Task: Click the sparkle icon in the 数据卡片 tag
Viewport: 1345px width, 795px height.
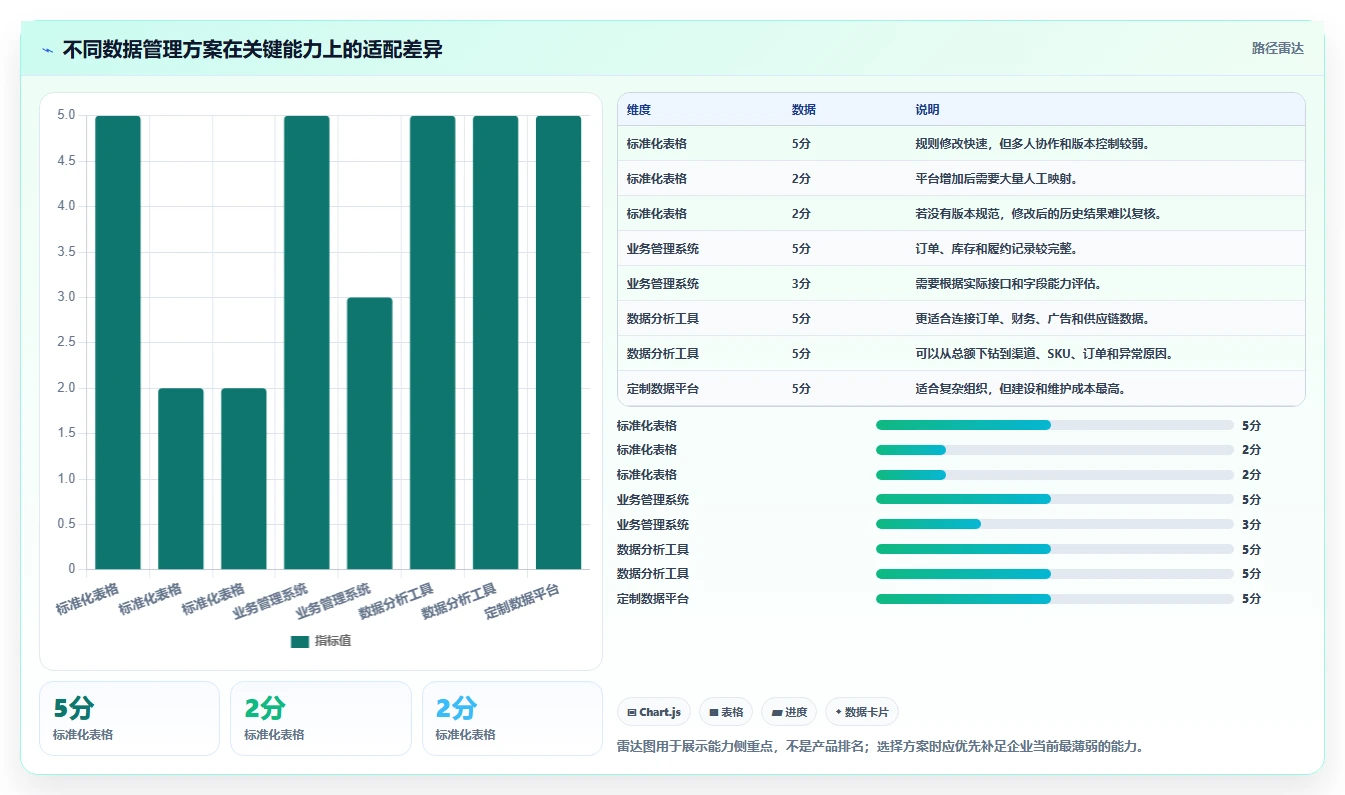Action: [x=838, y=712]
